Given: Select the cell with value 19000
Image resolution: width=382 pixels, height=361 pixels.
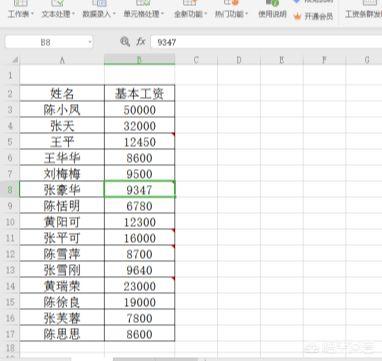Looking at the screenshot, I should pyautogui.click(x=140, y=301).
